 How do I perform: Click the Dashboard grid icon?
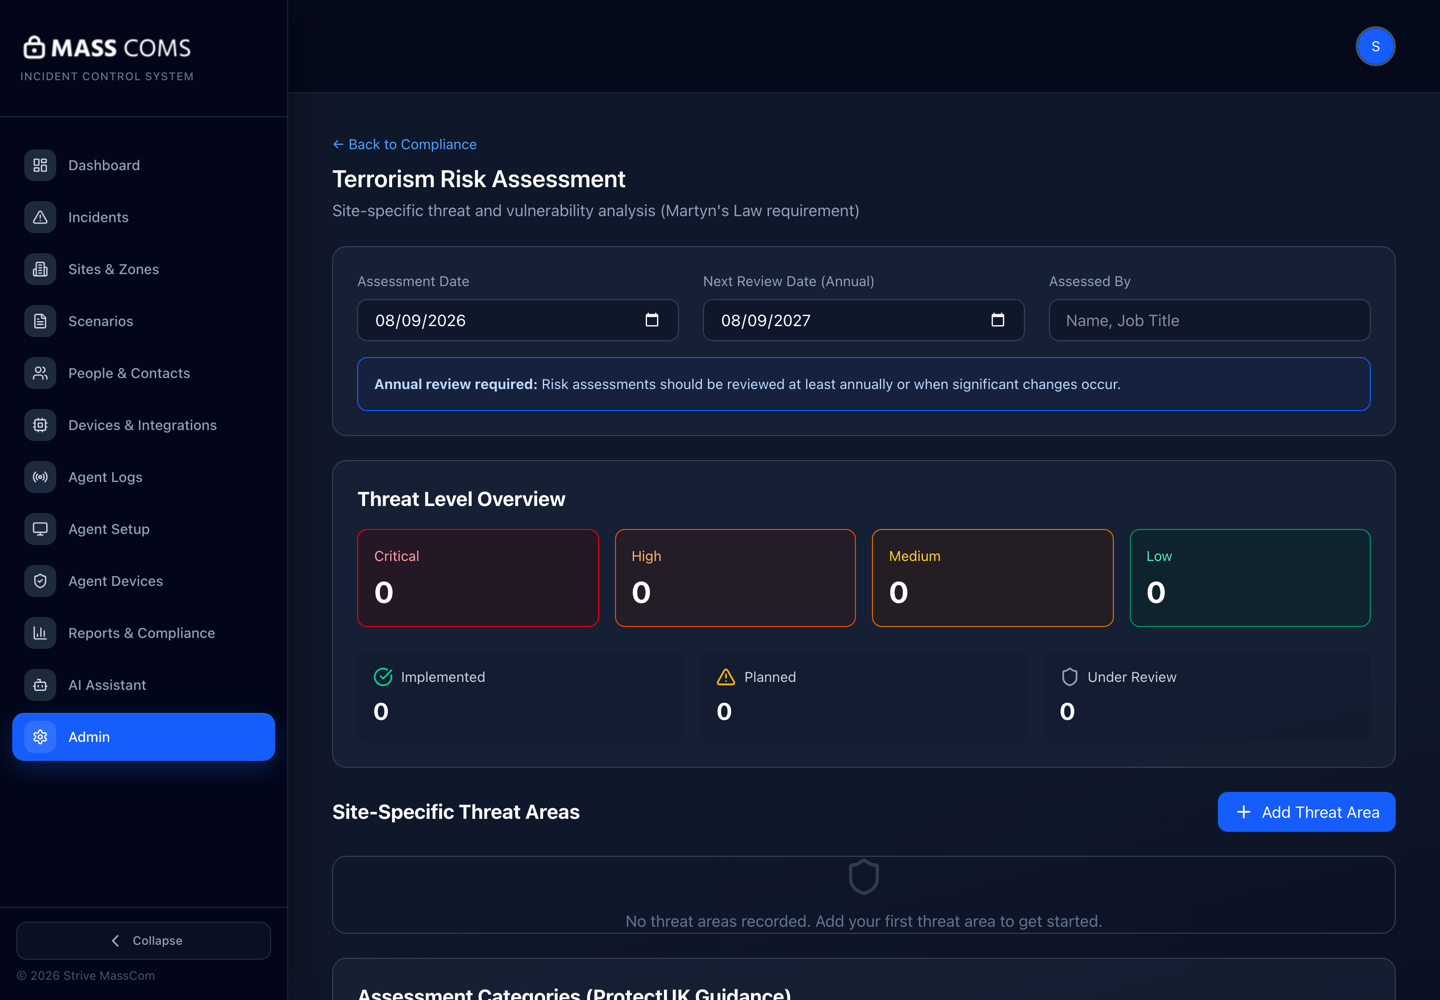tap(40, 165)
